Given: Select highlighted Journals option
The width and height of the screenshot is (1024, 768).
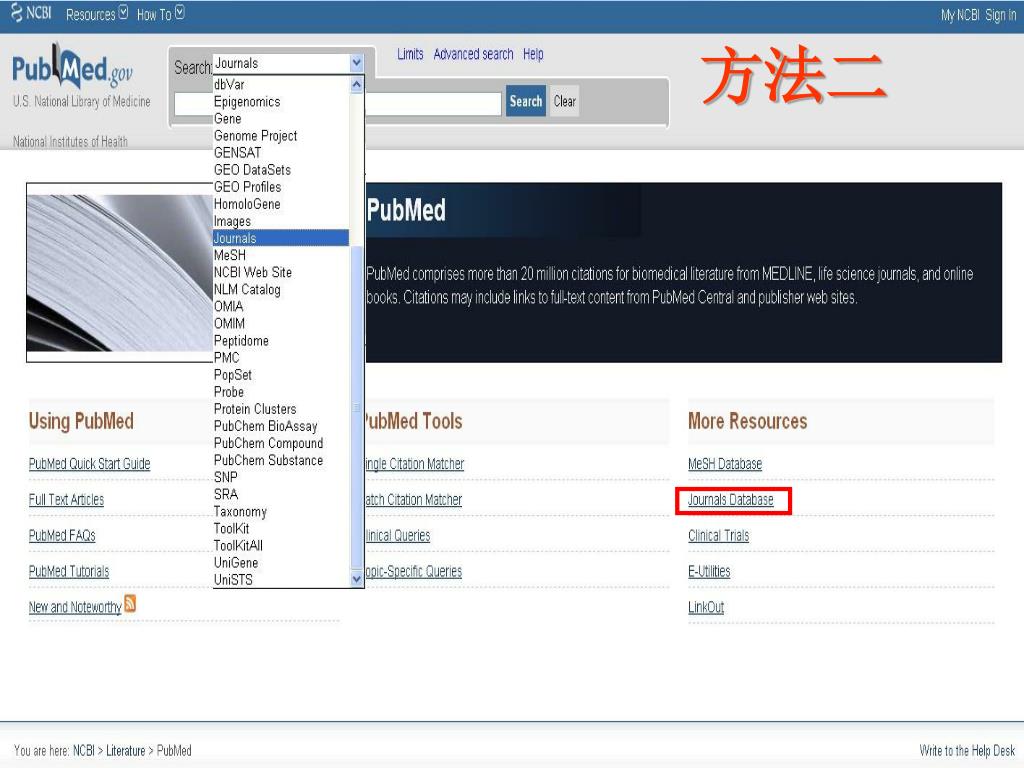Looking at the screenshot, I should (x=281, y=238).
